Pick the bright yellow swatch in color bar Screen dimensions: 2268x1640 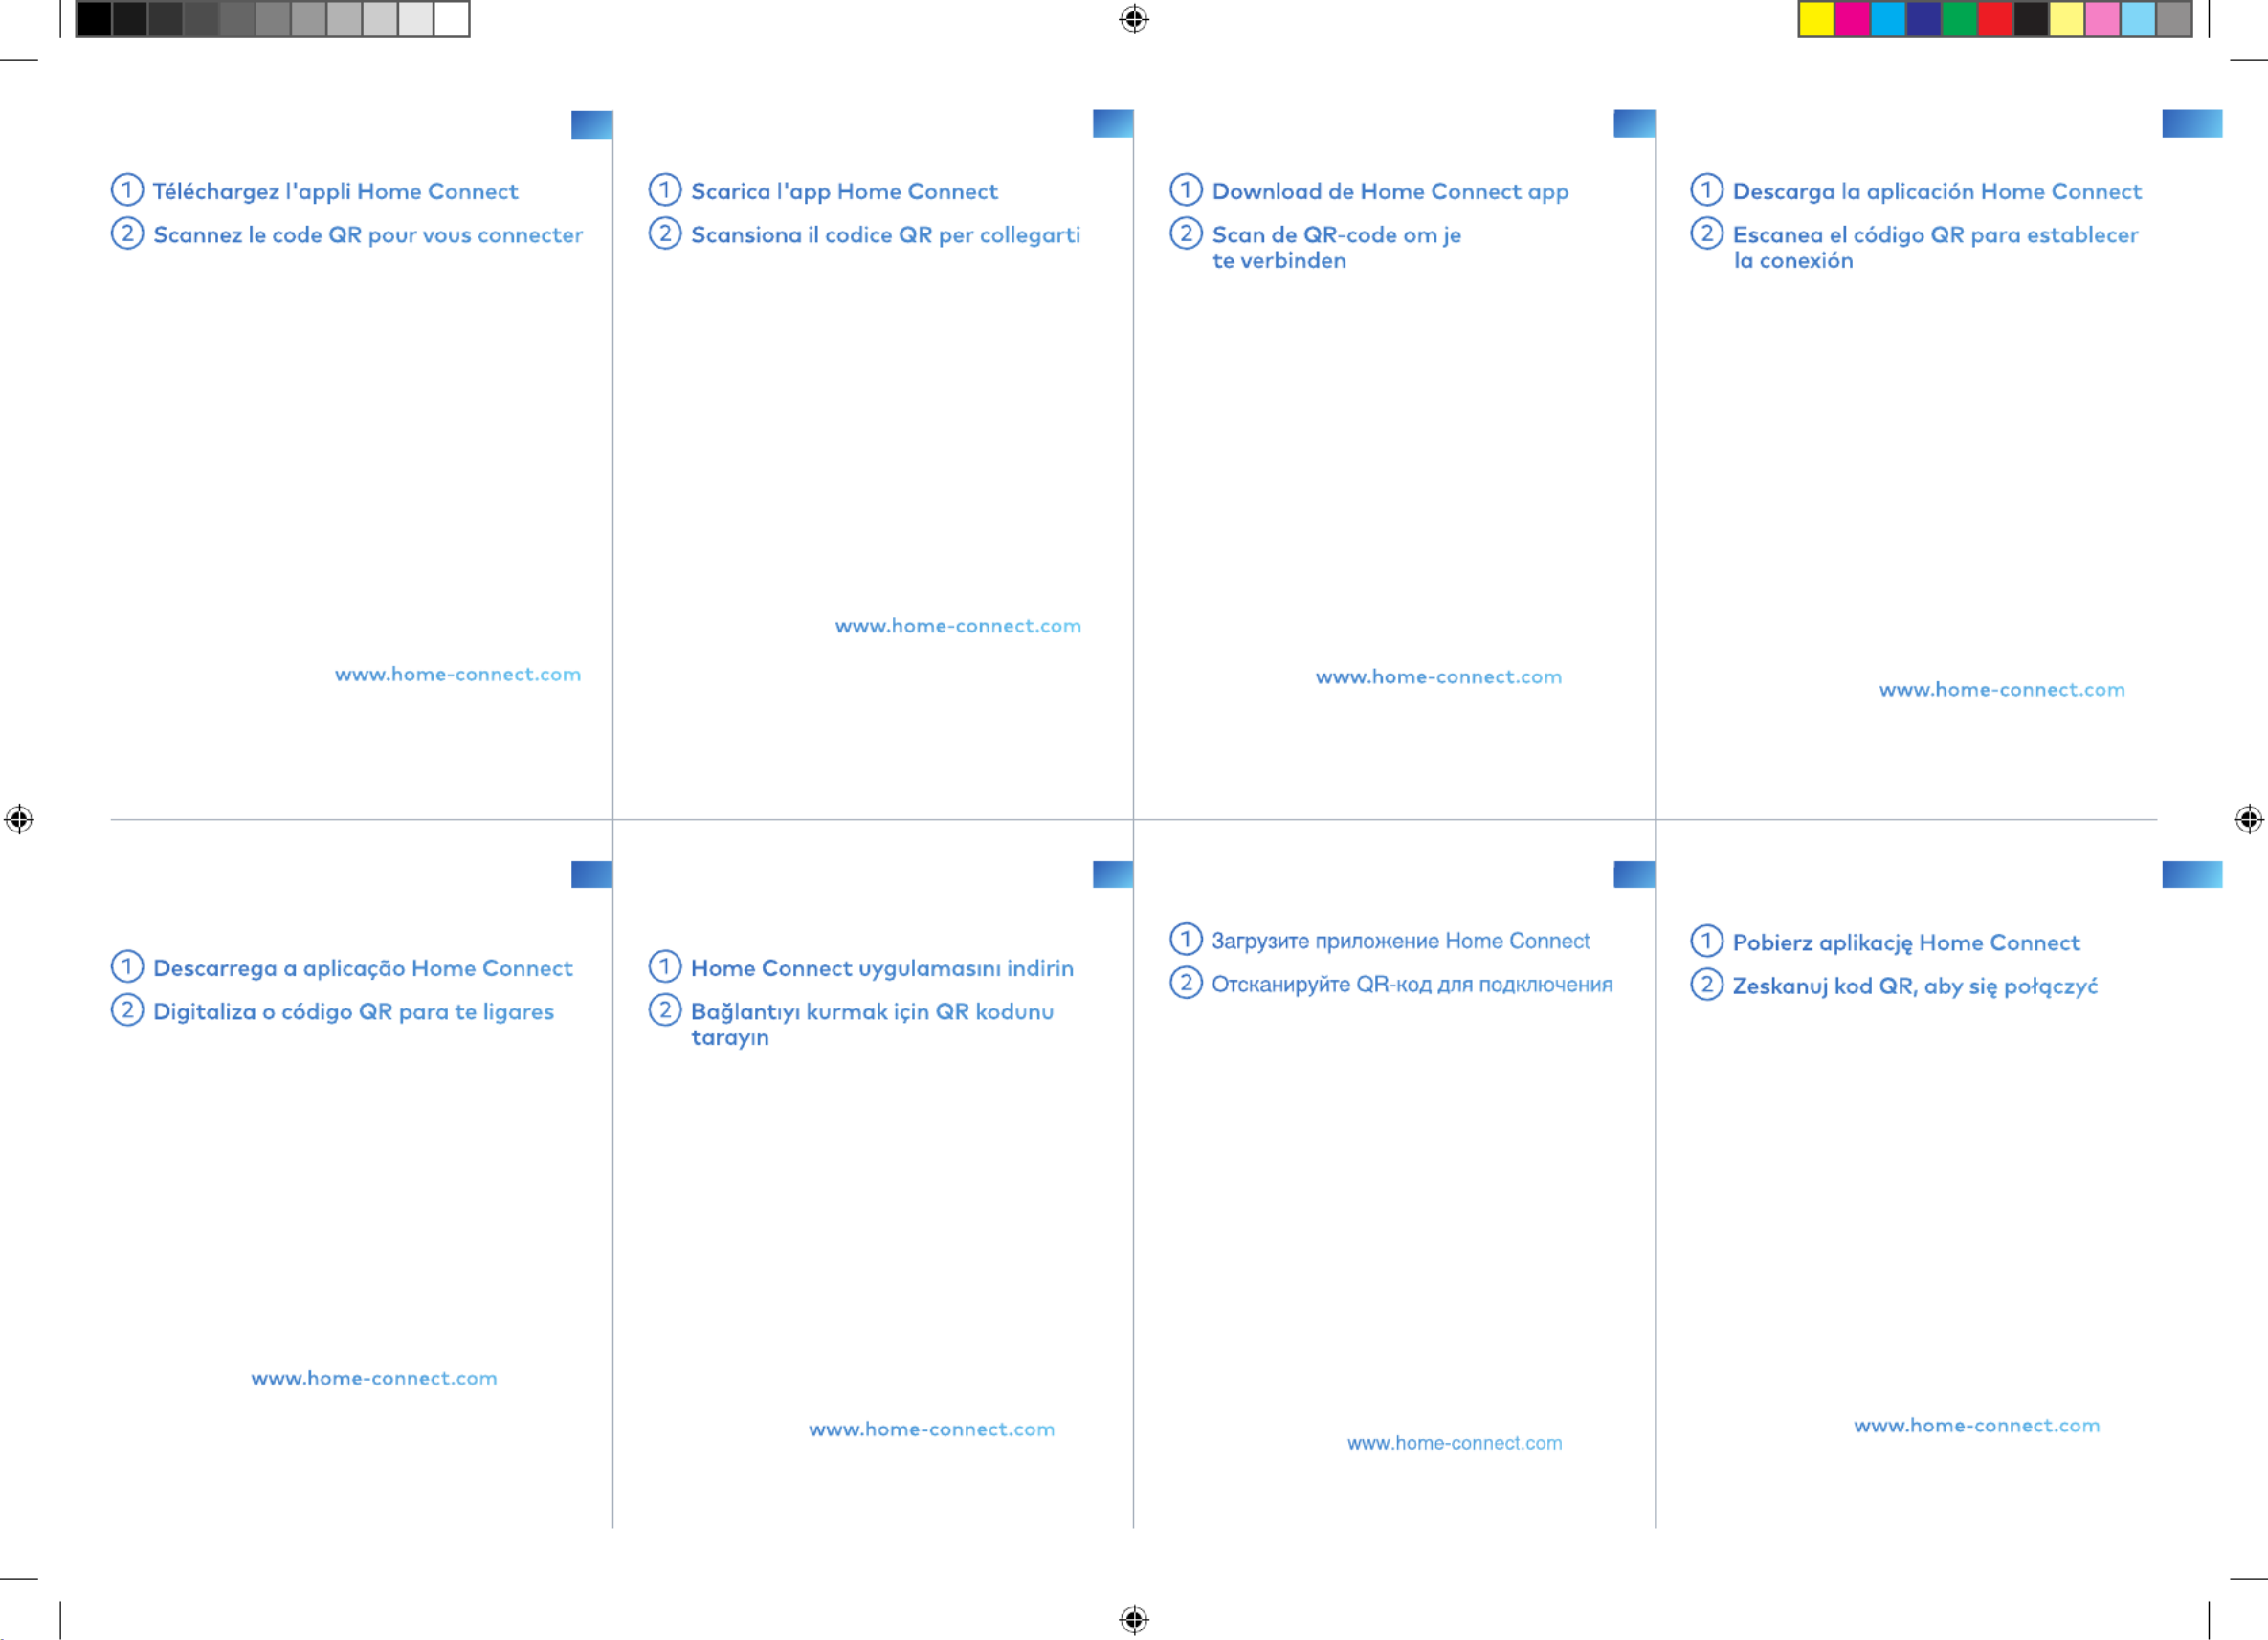tap(1817, 19)
